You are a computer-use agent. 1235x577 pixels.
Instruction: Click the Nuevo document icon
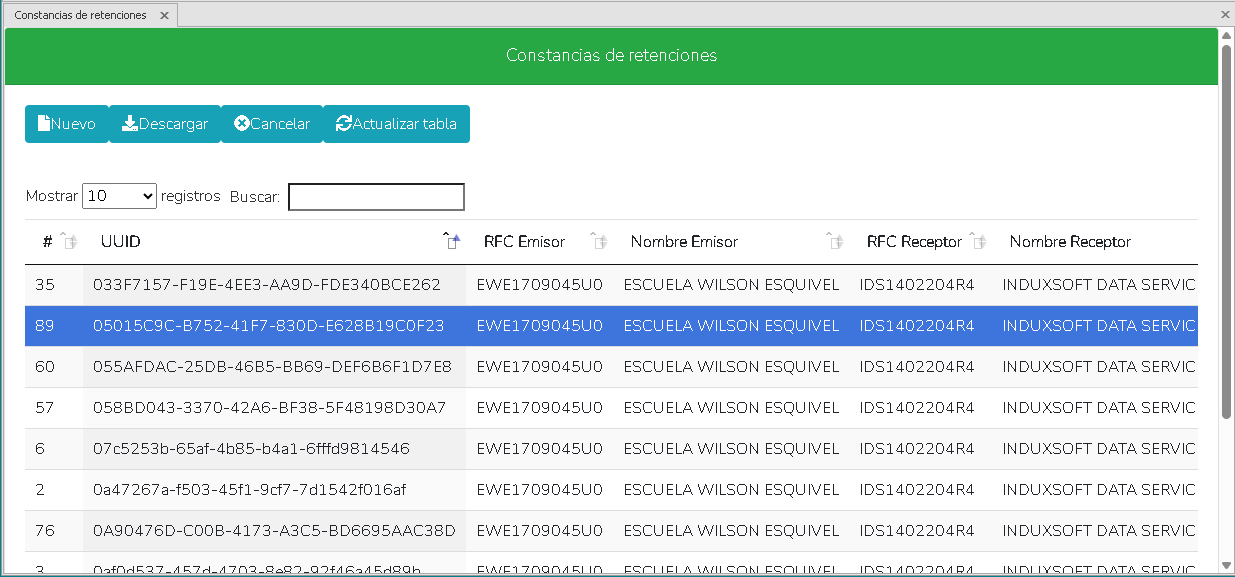(x=44, y=124)
